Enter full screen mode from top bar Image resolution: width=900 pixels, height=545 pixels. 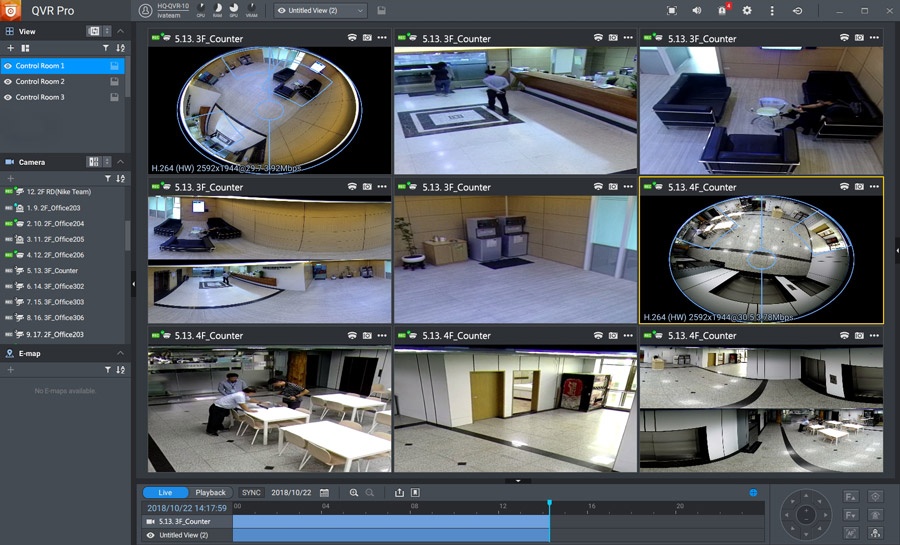pos(671,11)
